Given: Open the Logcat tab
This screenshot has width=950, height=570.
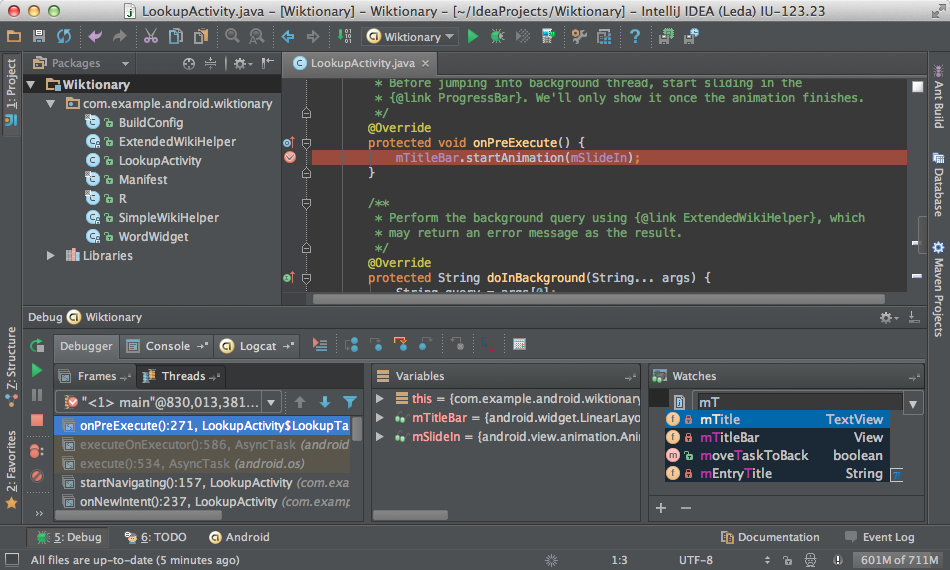Looking at the screenshot, I should pos(257,346).
